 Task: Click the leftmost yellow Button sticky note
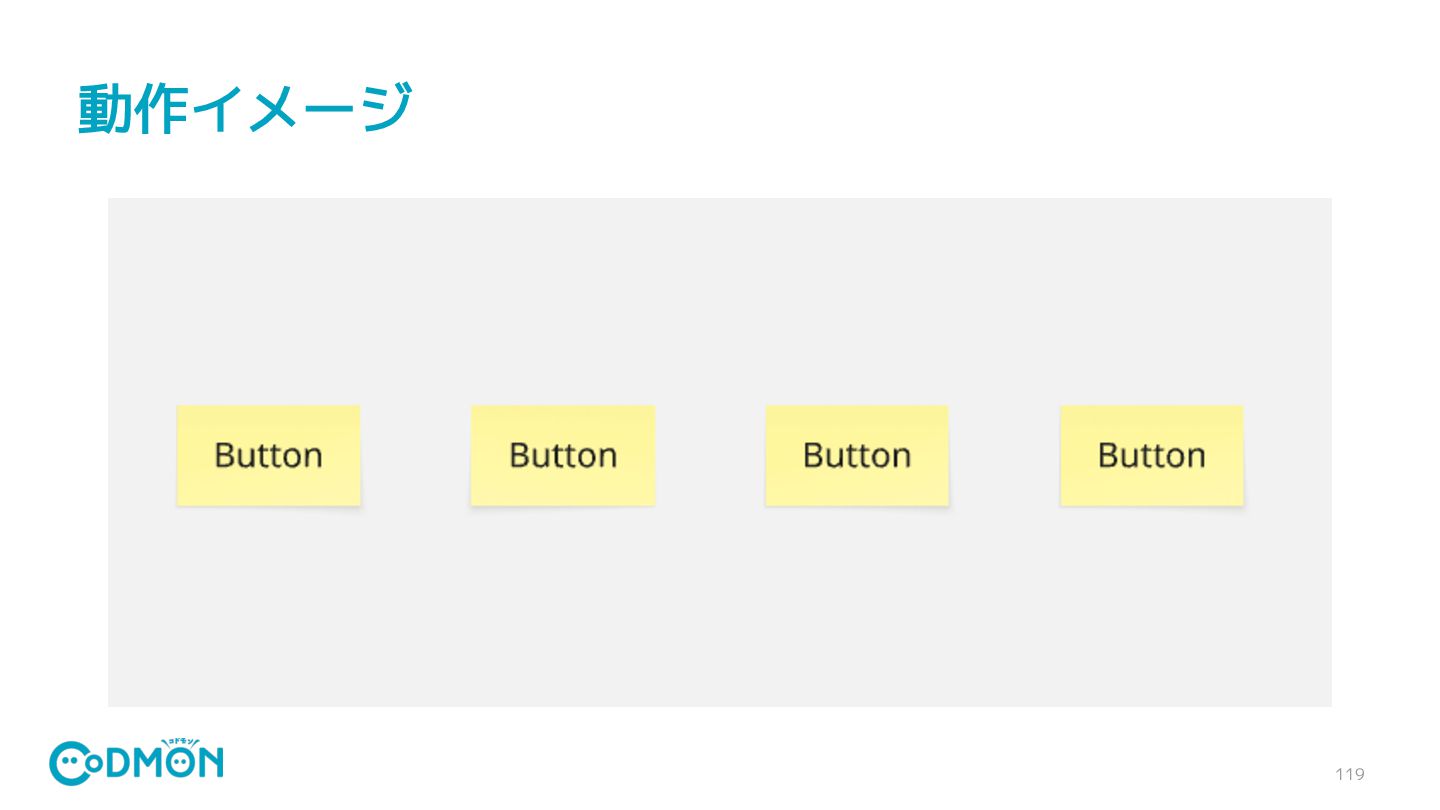click(x=268, y=455)
